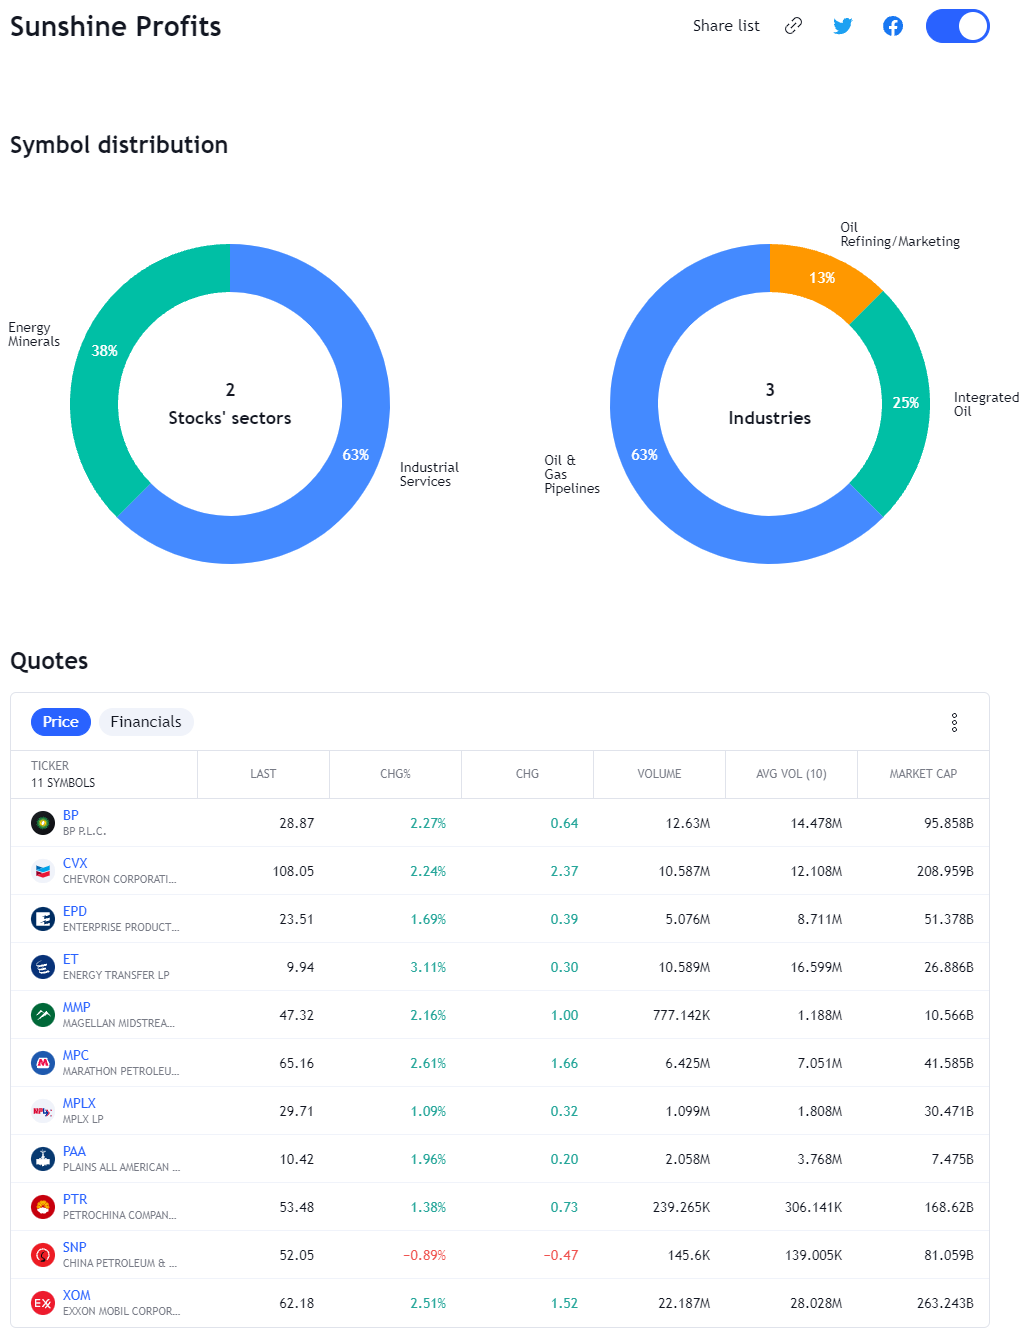The image size is (1024, 1338).
Task: Open the ET ticker link
Action: 70,959
